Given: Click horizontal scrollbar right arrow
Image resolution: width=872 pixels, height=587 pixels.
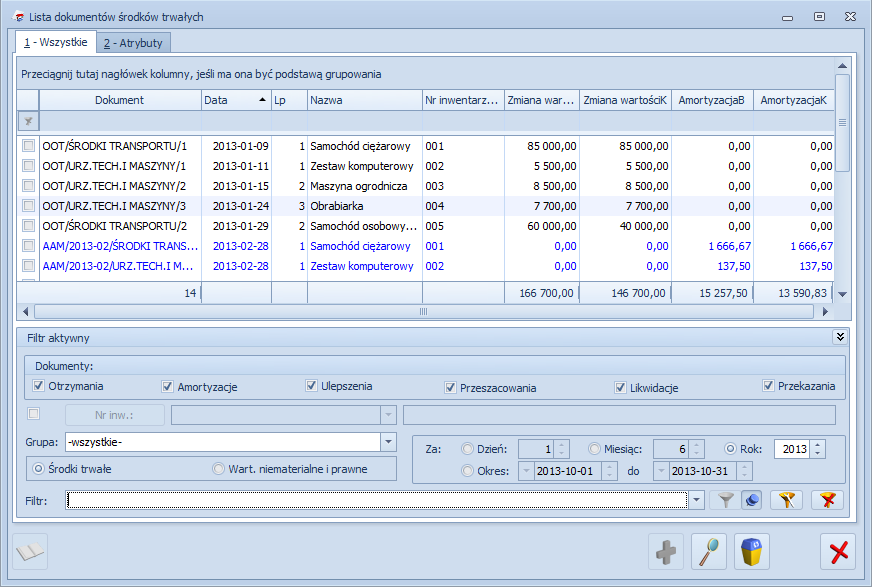Looking at the screenshot, I should point(825,312).
